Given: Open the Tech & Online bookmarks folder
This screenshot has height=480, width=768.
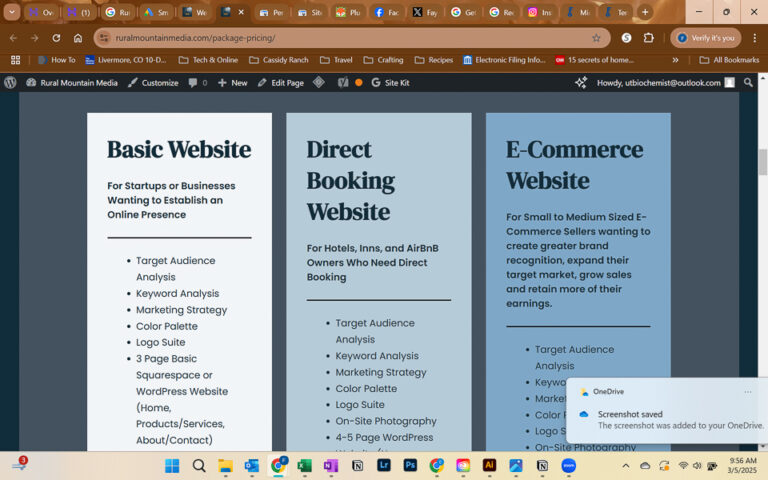Looking at the screenshot, I should 208,60.
